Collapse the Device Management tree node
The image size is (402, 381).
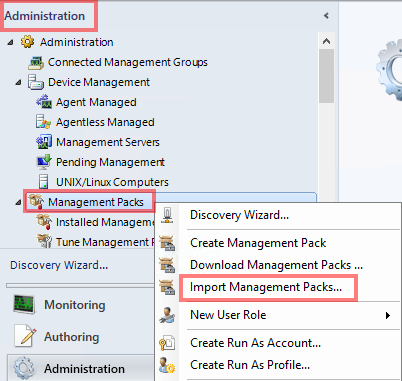coord(19,82)
